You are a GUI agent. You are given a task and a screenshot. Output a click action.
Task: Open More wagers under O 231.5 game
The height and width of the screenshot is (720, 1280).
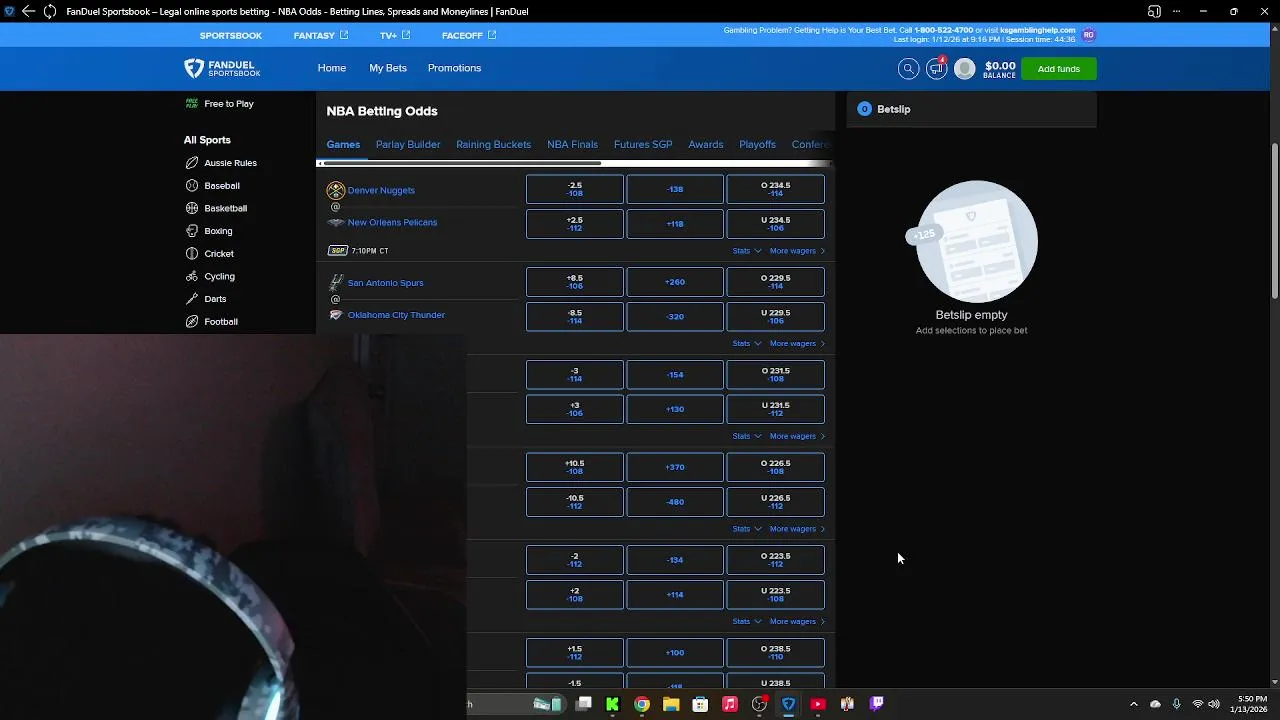(798, 436)
